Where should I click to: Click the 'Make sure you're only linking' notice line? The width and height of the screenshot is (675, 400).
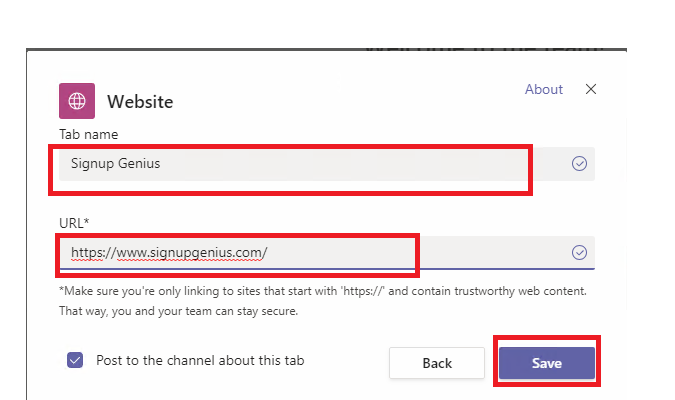pos(323,291)
